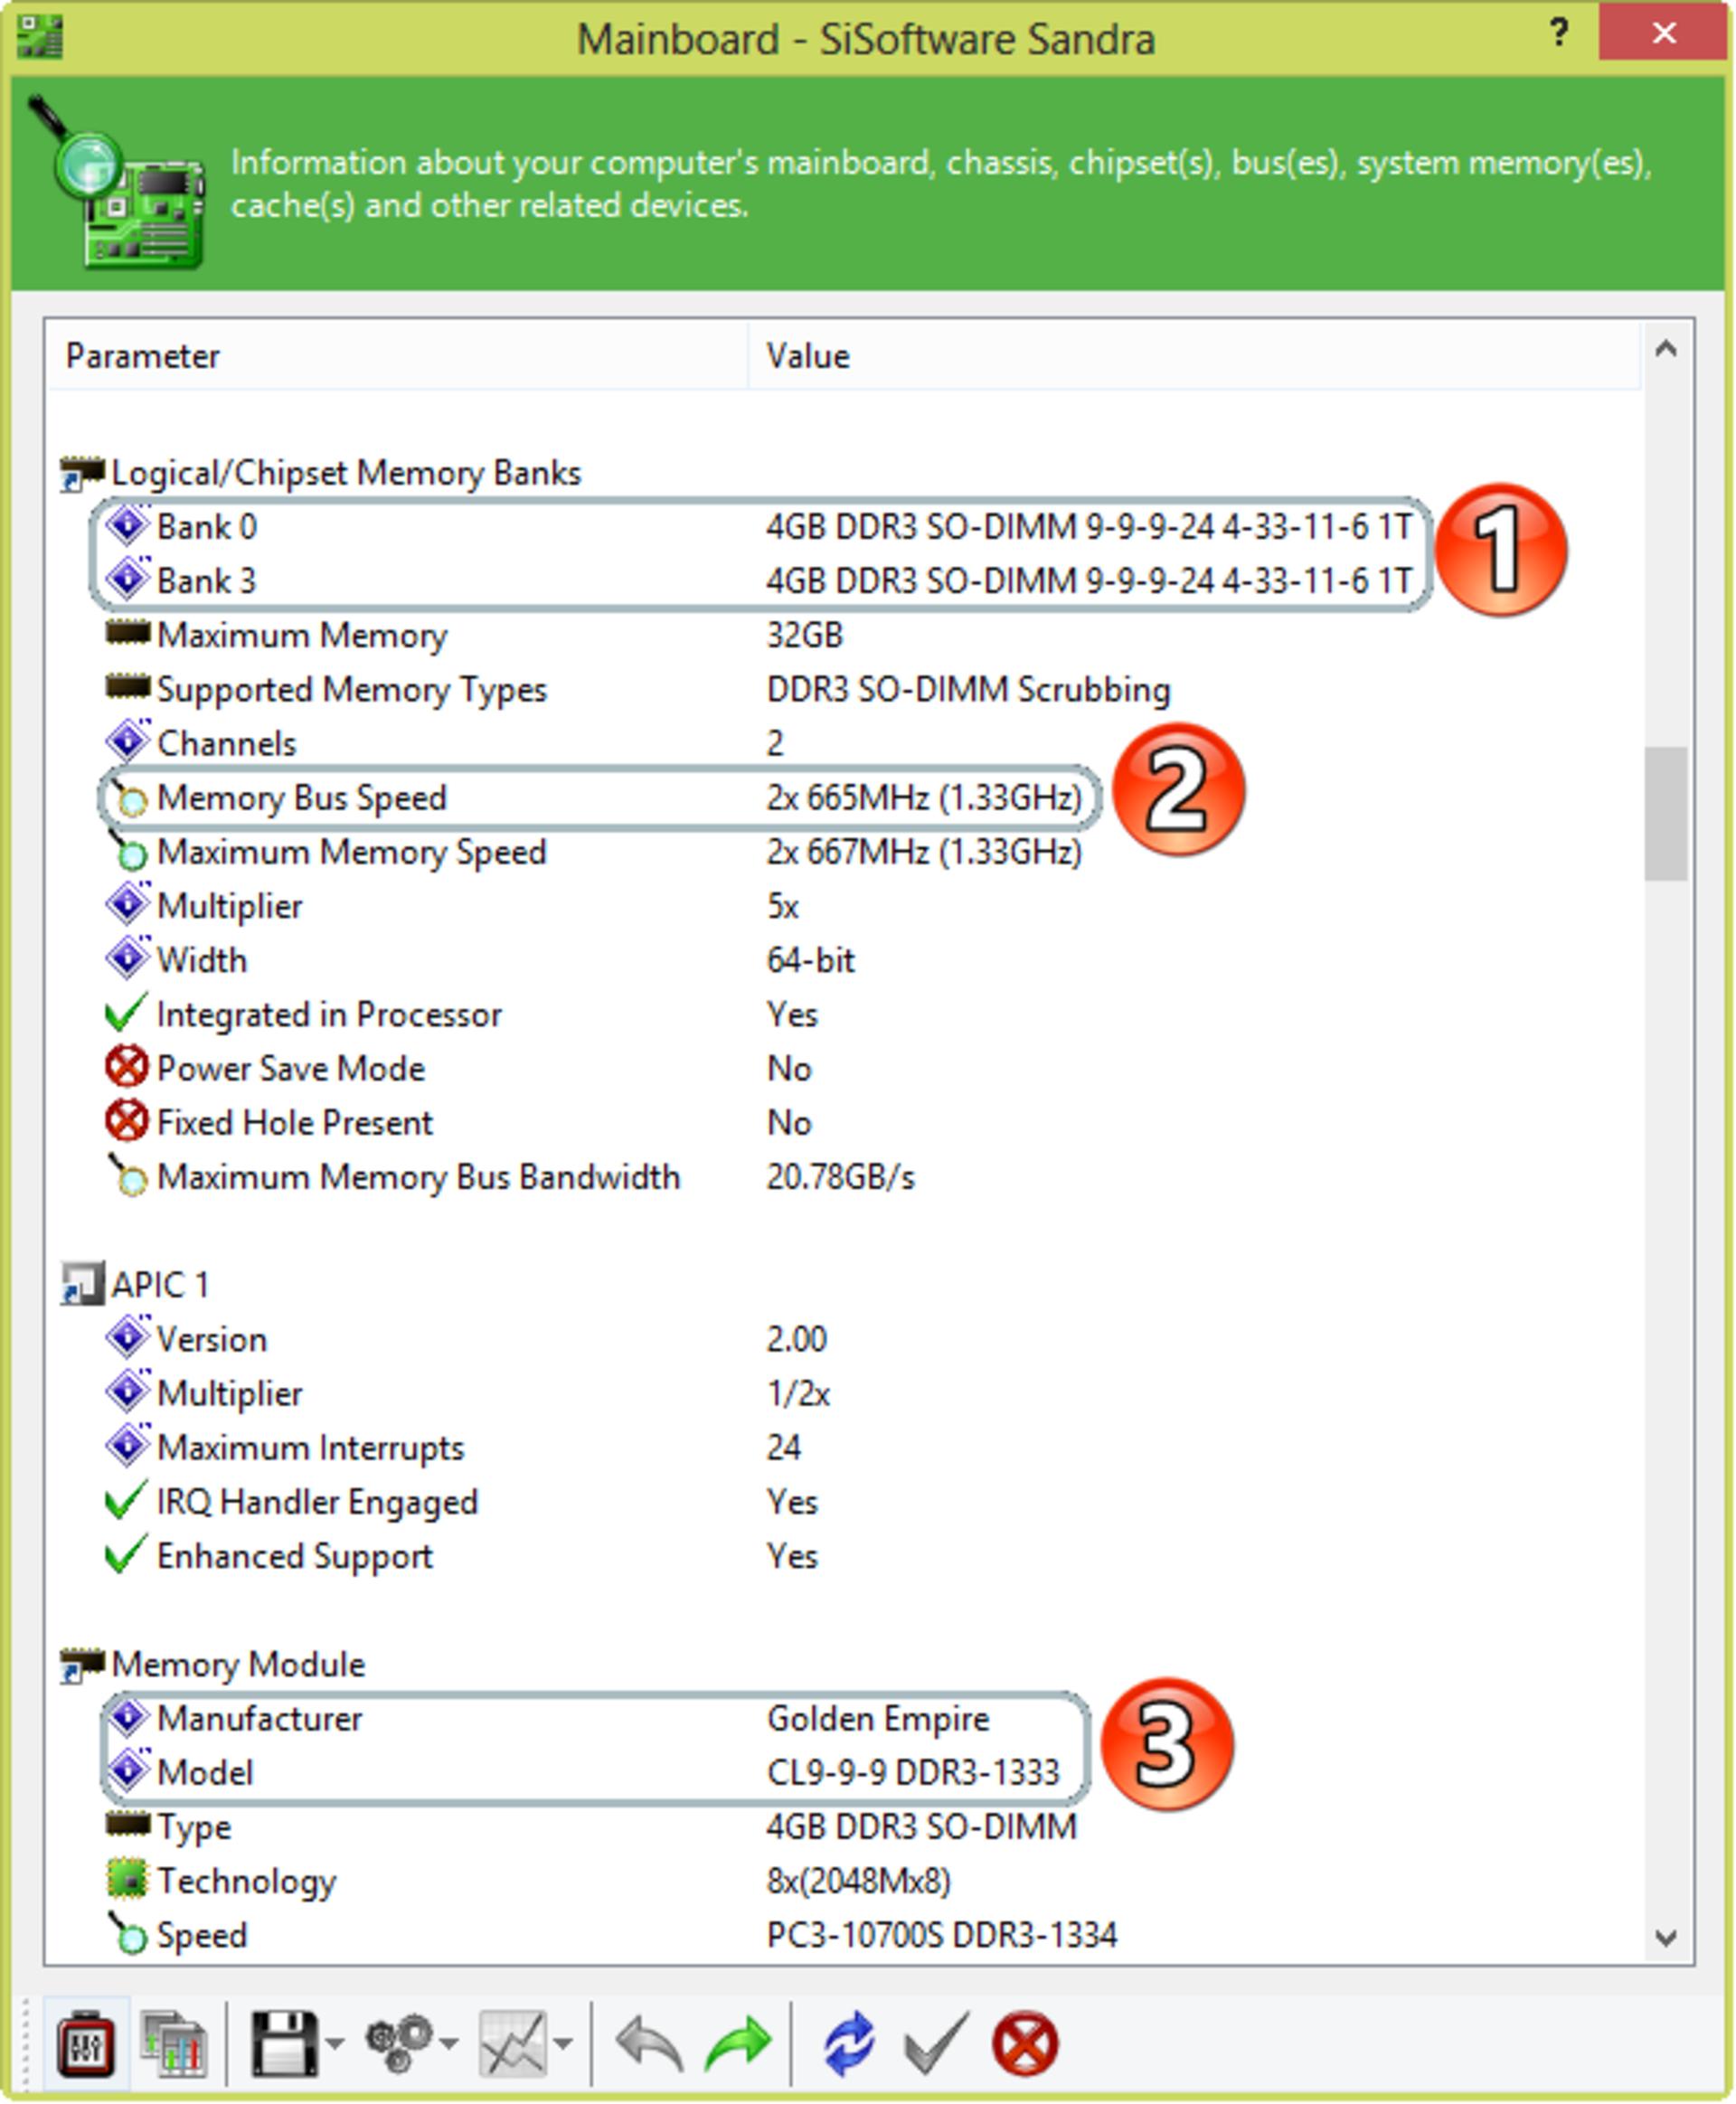Click the 'Integrated in Processor' parameter
The width and height of the screenshot is (1736, 2104).
point(330,1014)
